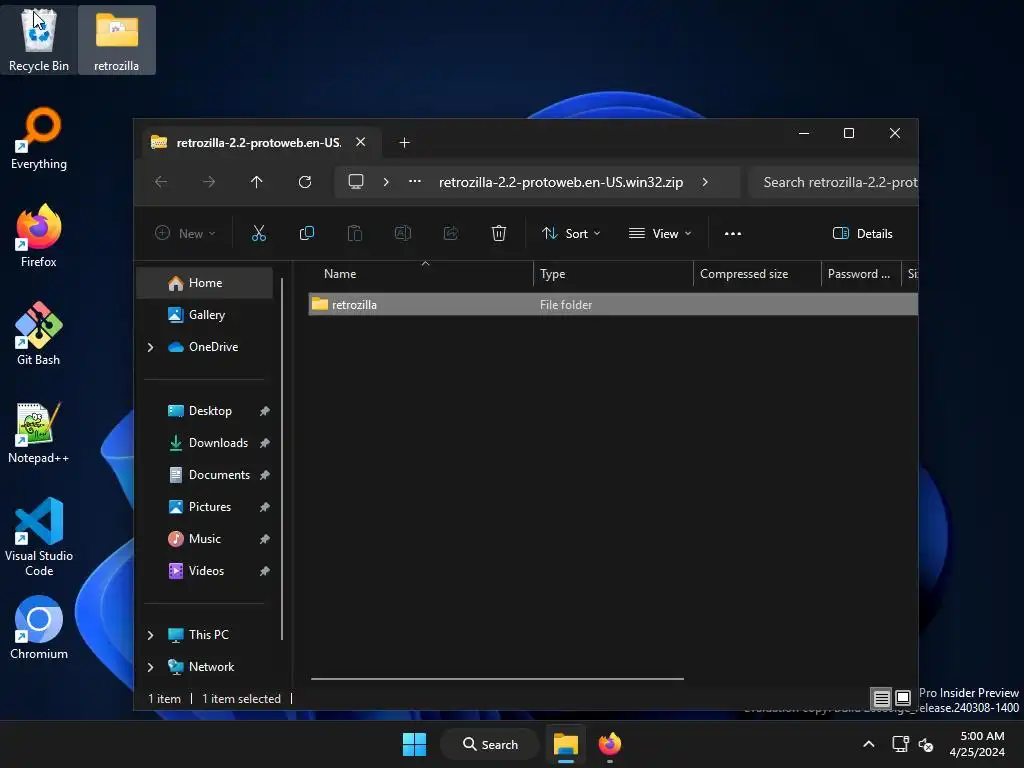Open the Sort dropdown menu
The height and width of the screenshot is (768, 1024).
(x=571, y=233)
